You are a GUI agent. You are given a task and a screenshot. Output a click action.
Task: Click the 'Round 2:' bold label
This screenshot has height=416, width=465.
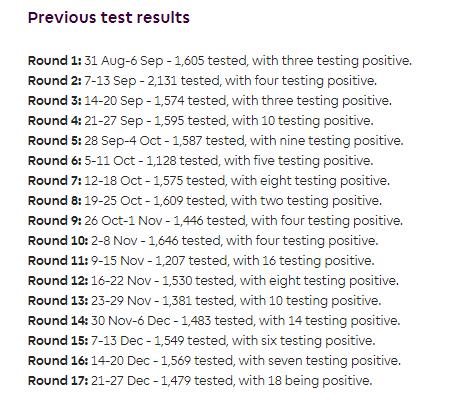click(55, 81)
